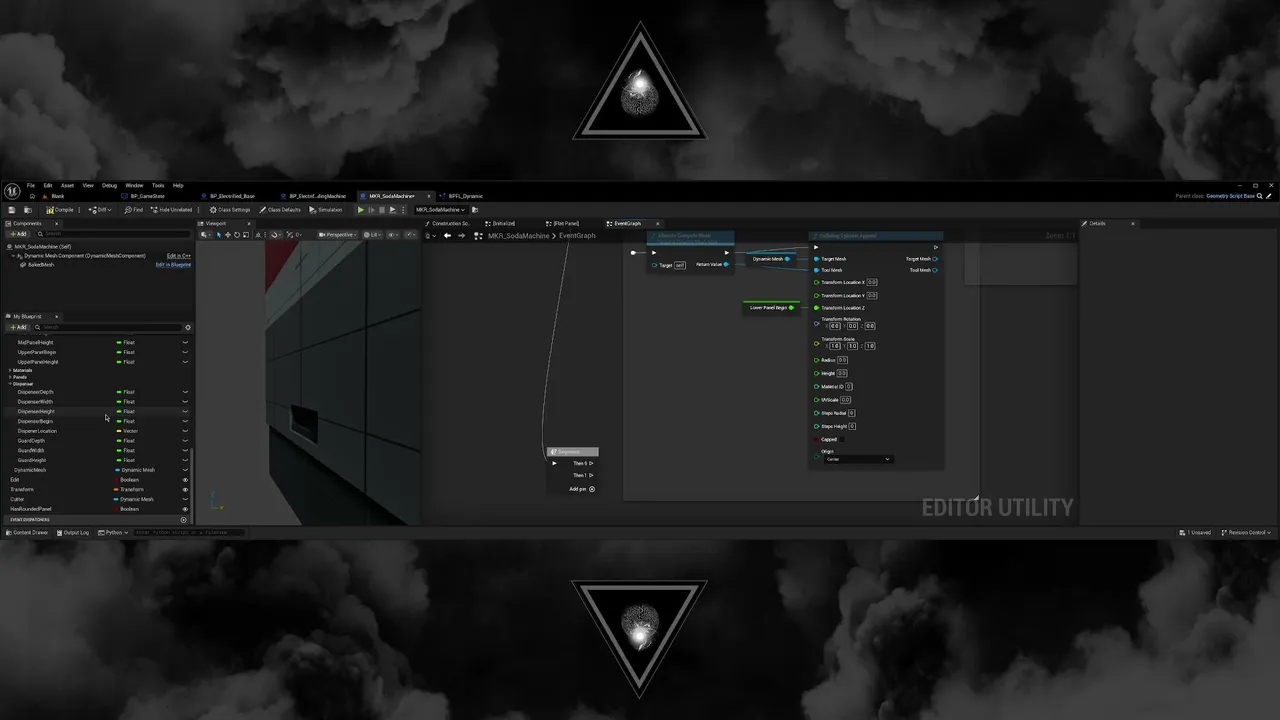The width and height of the screenshot is (1280, 720).
Task: Click the edit parent class pencil icon
Action: pyautogui.click(x=1269, y=196)
